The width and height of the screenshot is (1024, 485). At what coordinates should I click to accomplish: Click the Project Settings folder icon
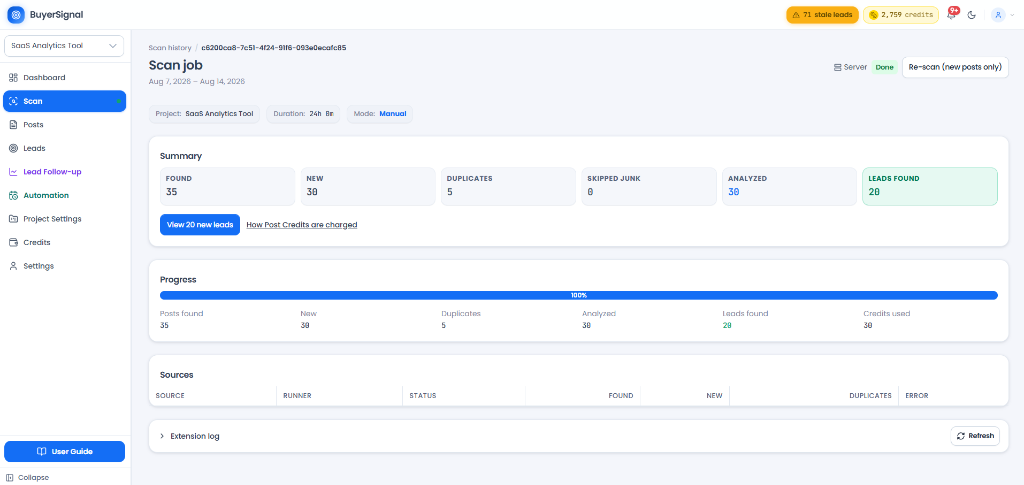point(13,219)
